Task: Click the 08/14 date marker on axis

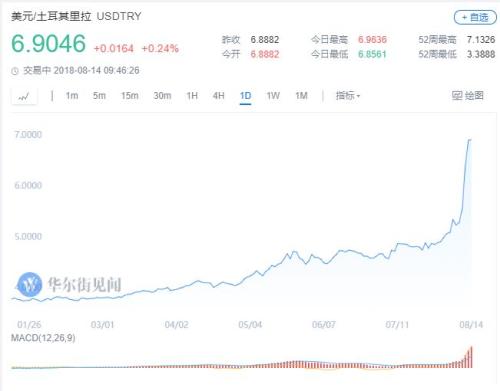Action: 471,324
